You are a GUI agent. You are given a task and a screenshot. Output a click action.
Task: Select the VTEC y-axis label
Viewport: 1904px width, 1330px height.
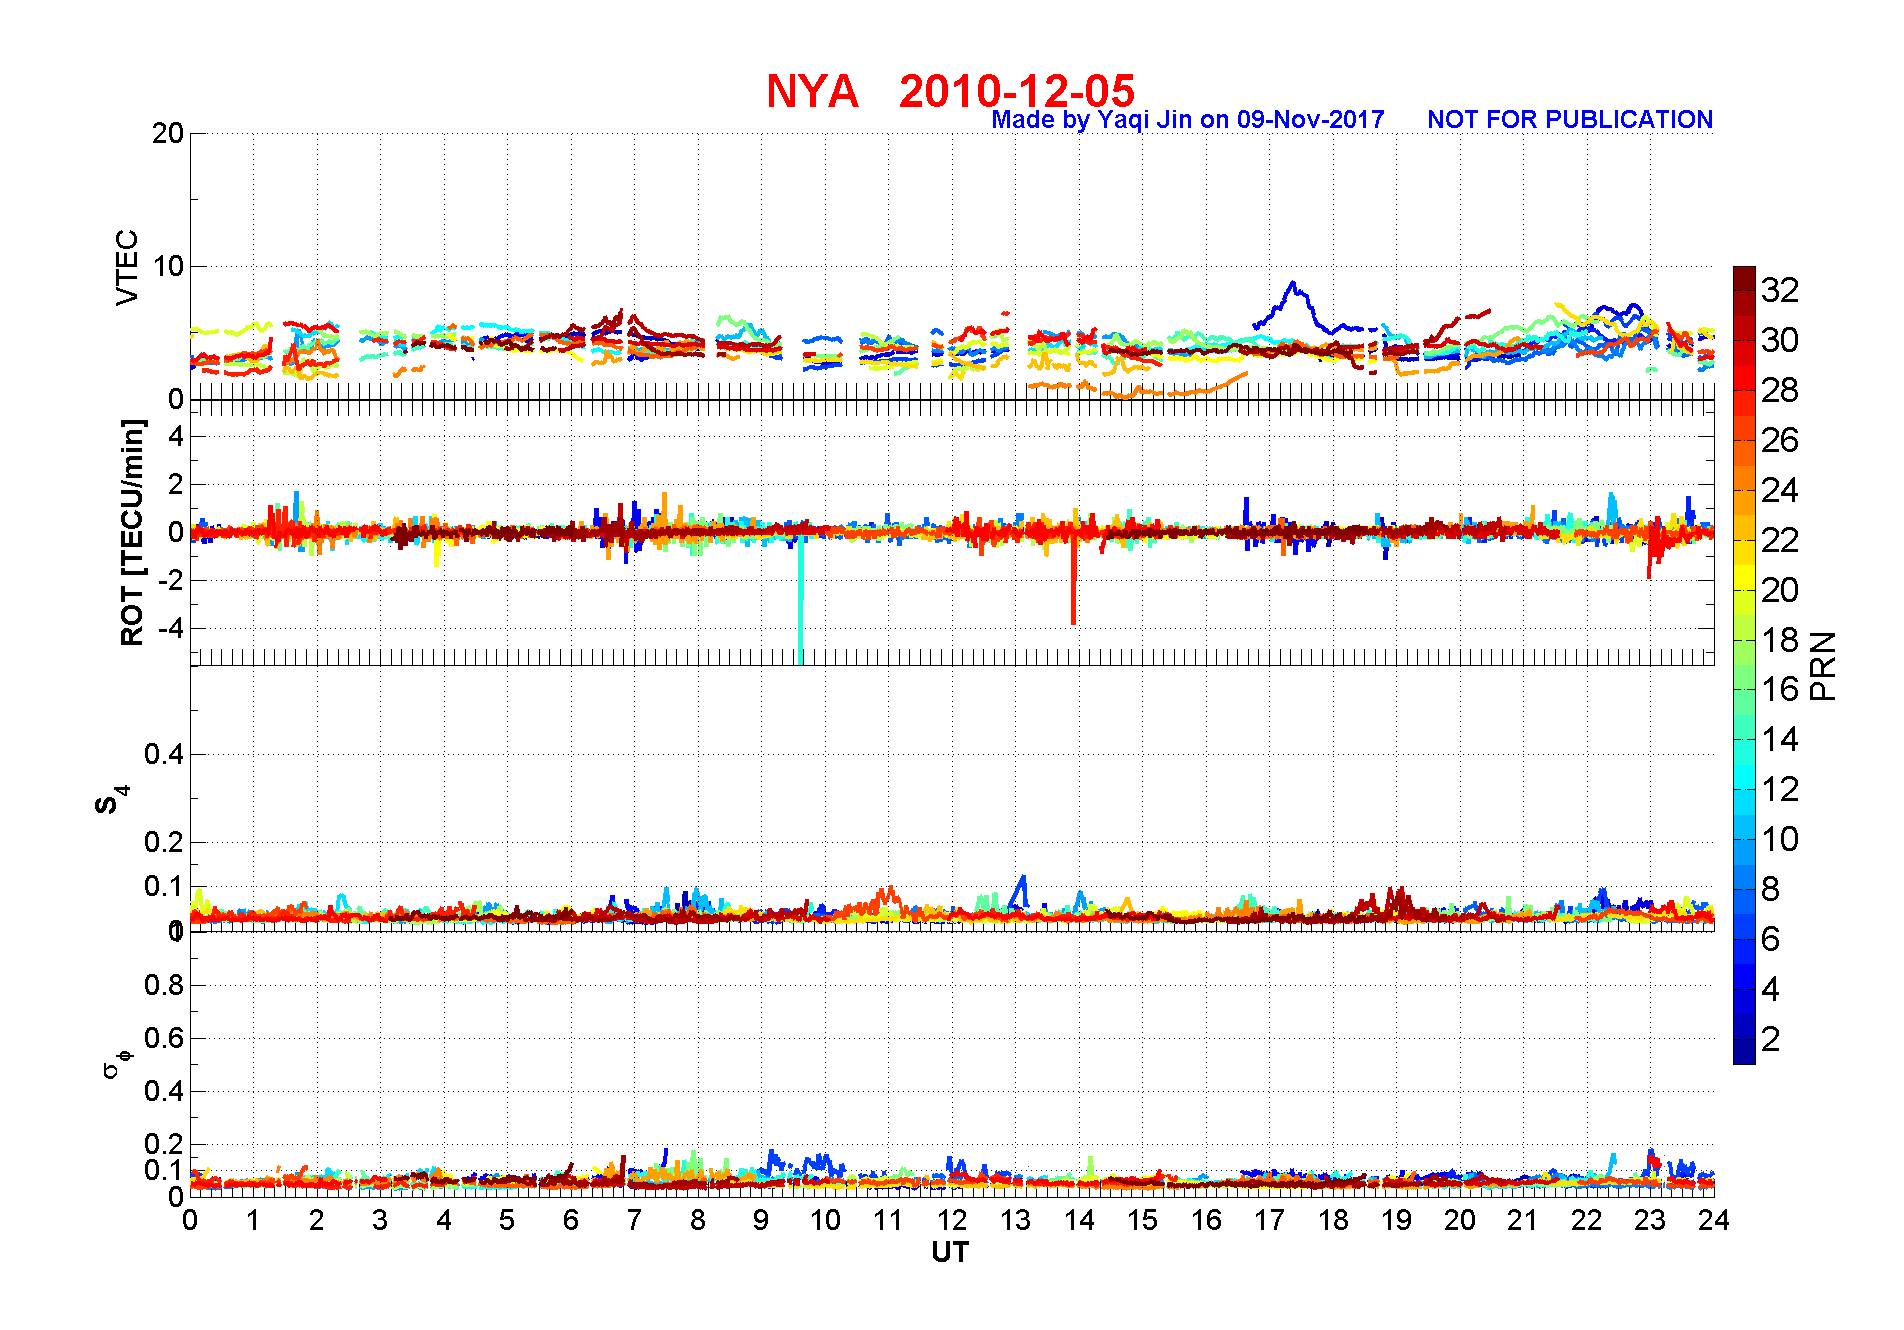pyautogui.click(x=127, y=267)
